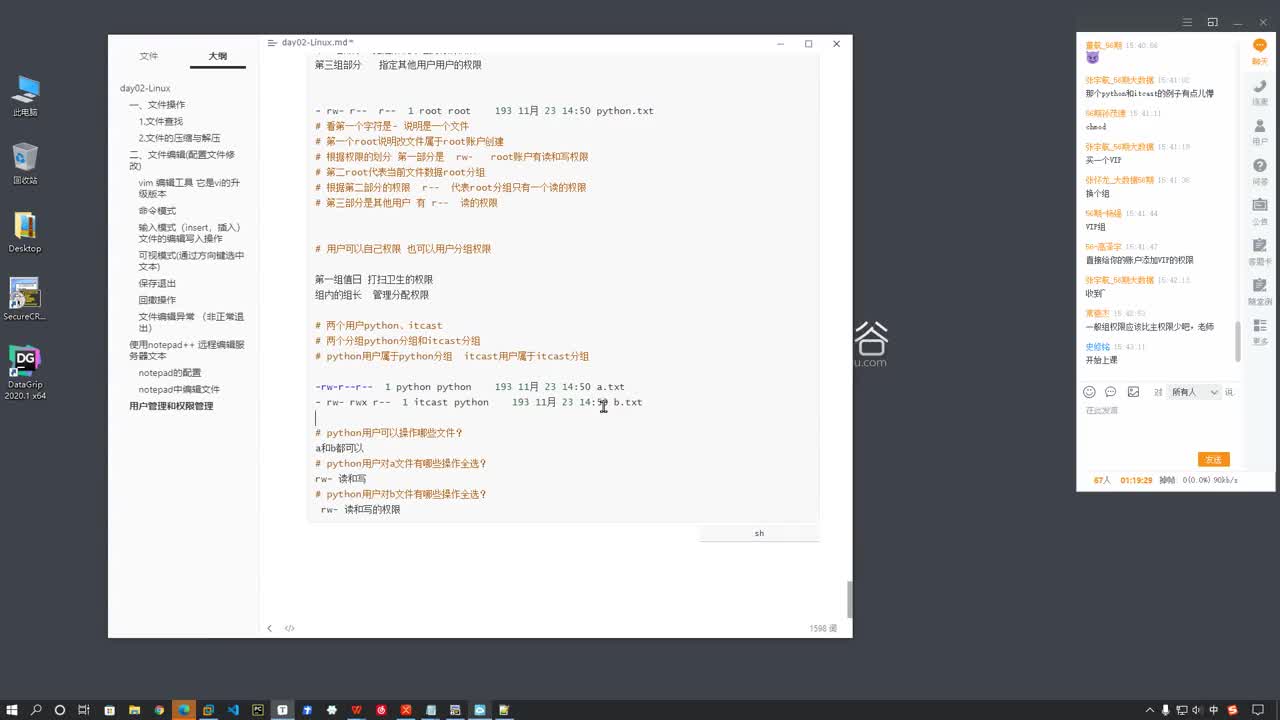Open vim 编辑工具 outline entry
This screenshot has width=1280, height=720.
coord(189,188)
